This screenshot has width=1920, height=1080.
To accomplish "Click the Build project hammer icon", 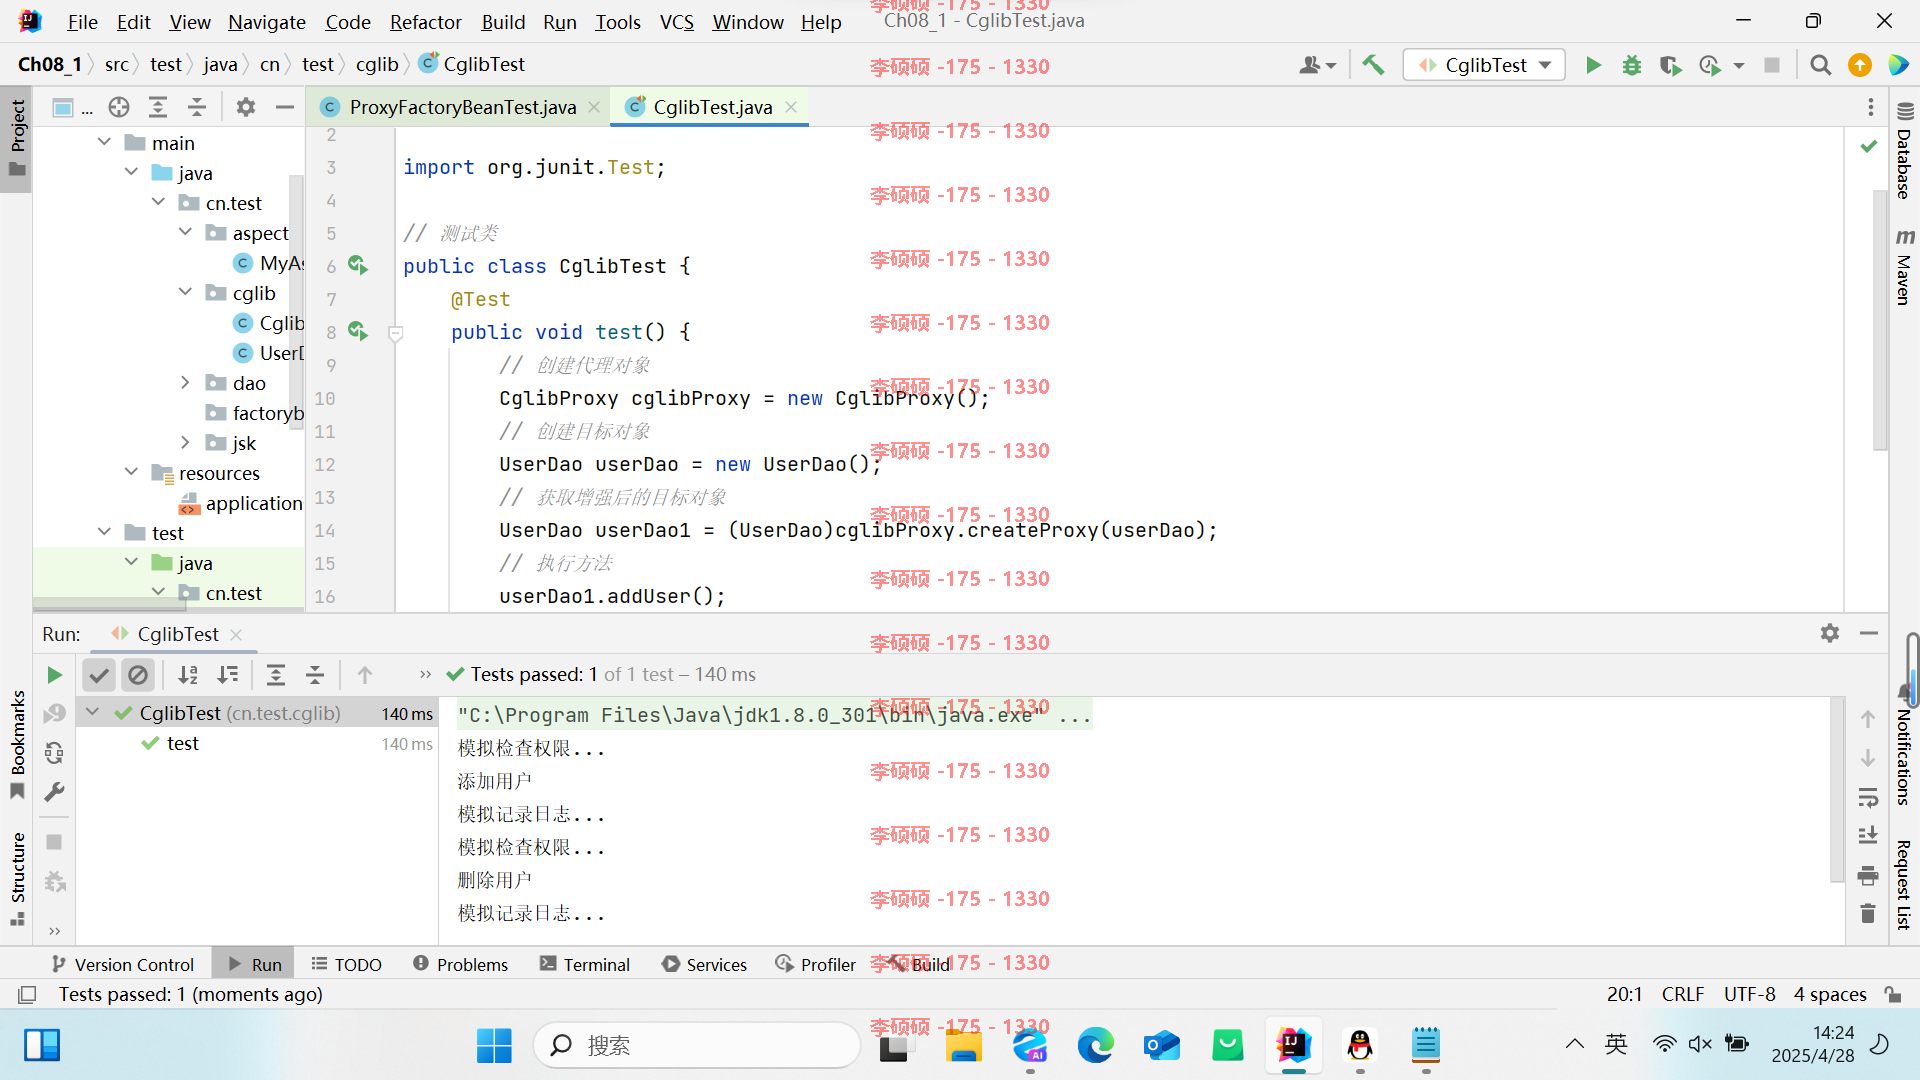I will (x=1373, y=65).
